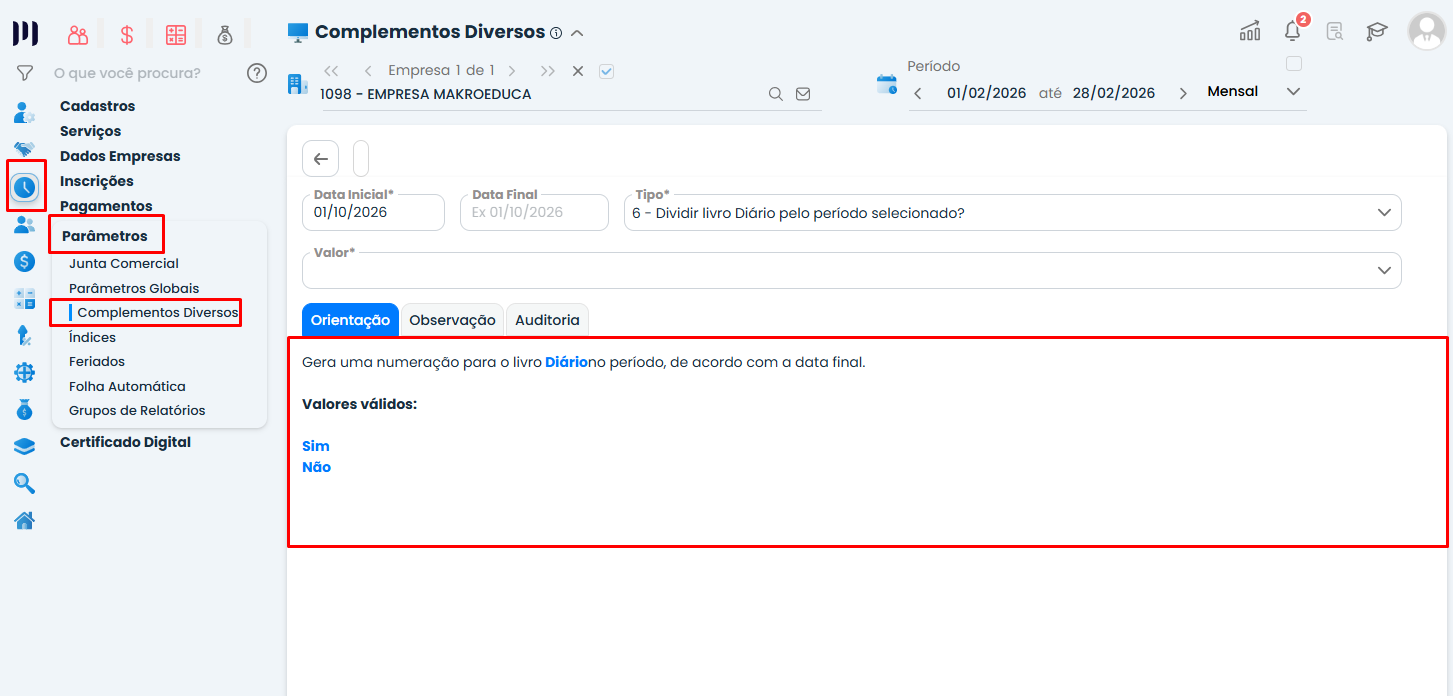Click the Data Final date field
The image size is (1453, 696).
535,212
